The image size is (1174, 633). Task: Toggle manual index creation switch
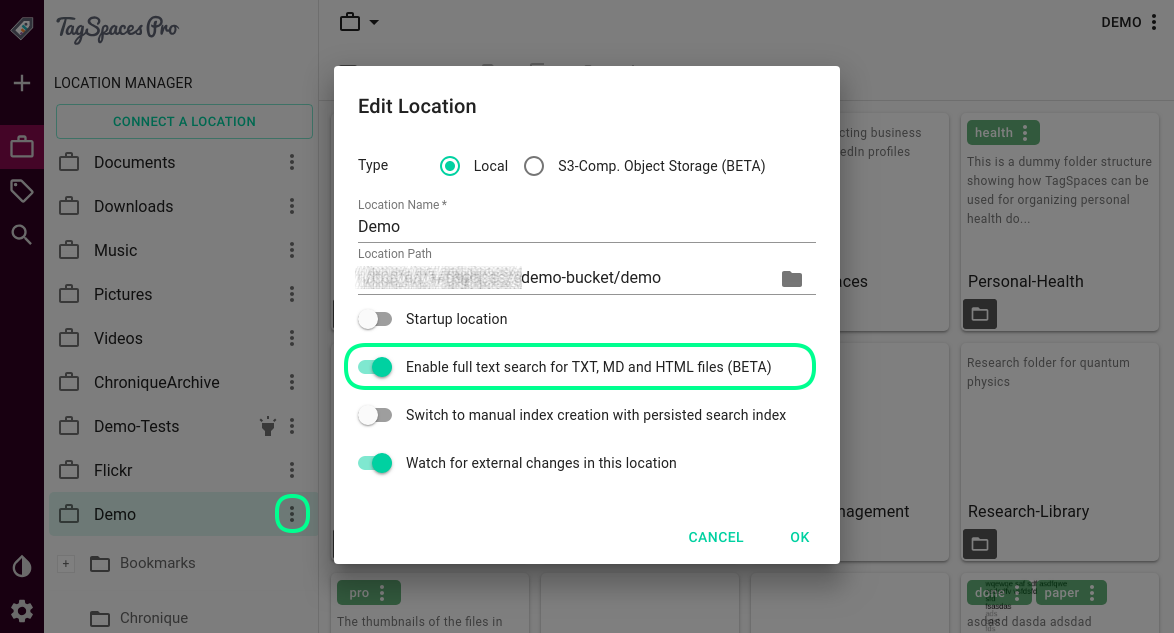[x=375, y=415]
